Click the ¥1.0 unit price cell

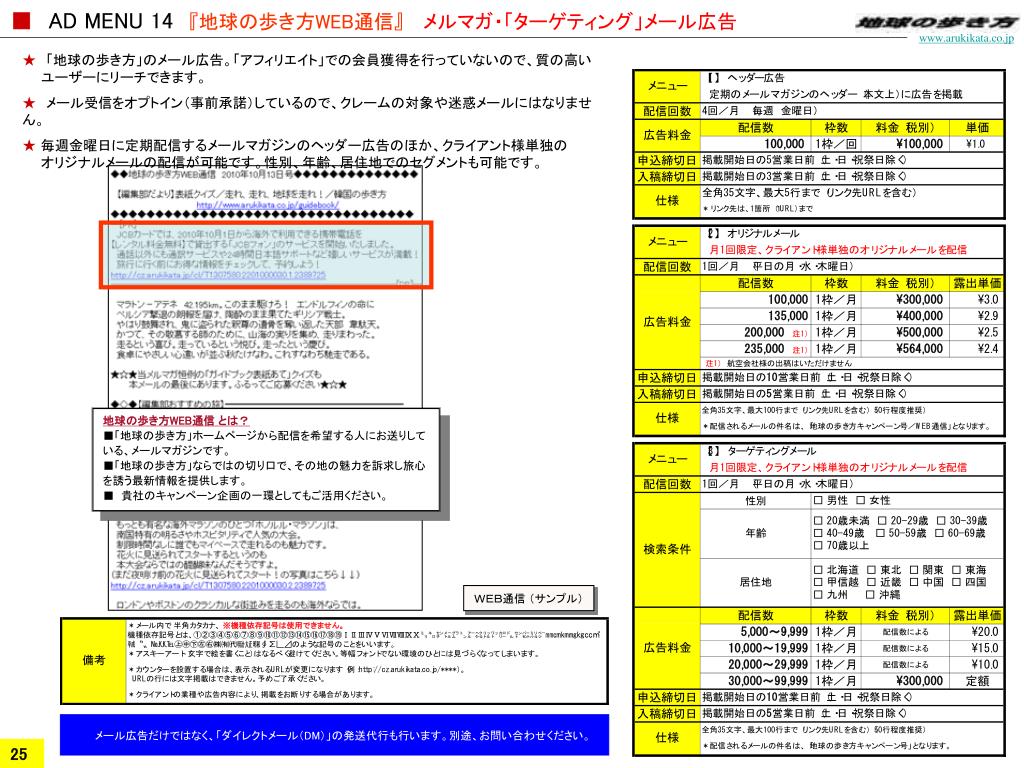tap(975, 144)
